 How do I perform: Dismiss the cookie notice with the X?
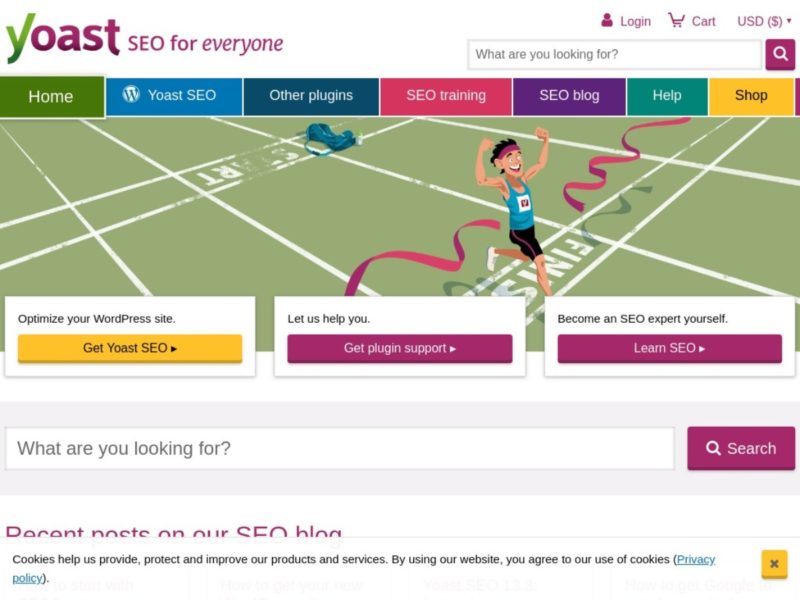tap(774, 564)
